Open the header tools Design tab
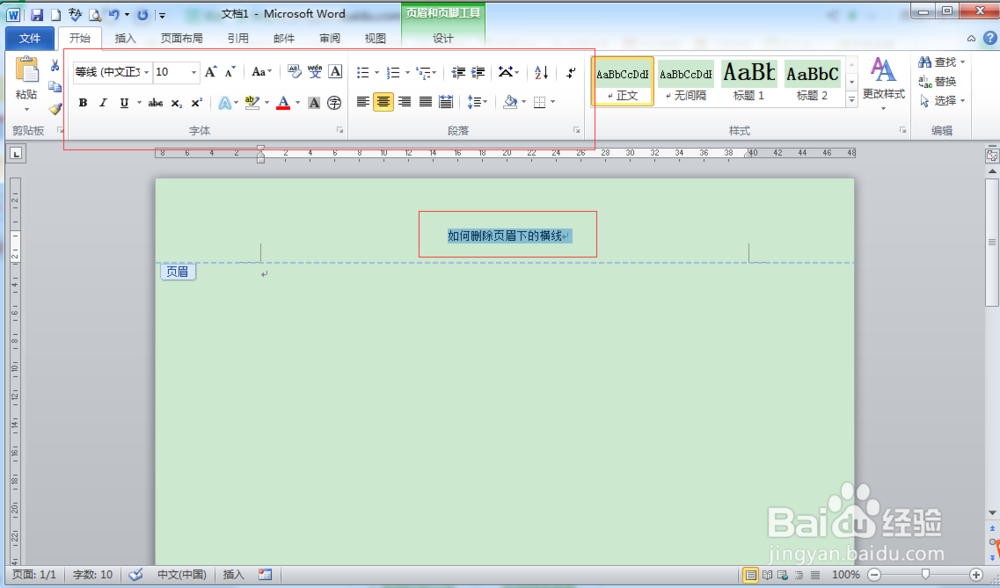Viewport: 1000px width, 588px height. [x=443, y=38]
